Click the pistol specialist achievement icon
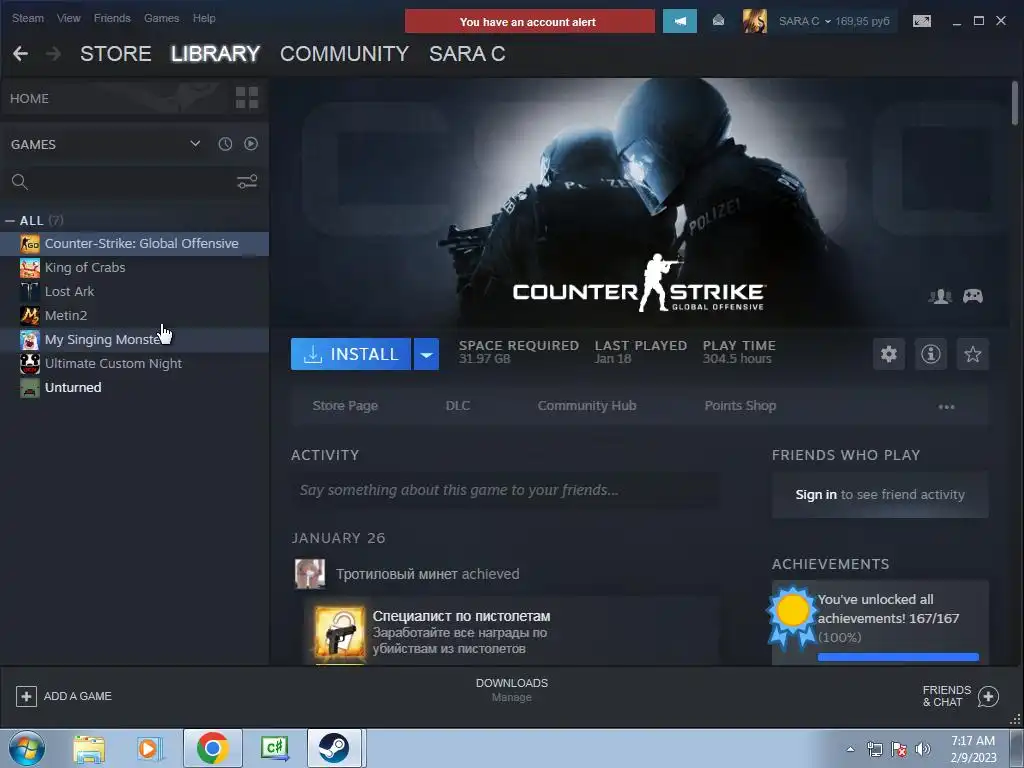 (x=340, y=632)
